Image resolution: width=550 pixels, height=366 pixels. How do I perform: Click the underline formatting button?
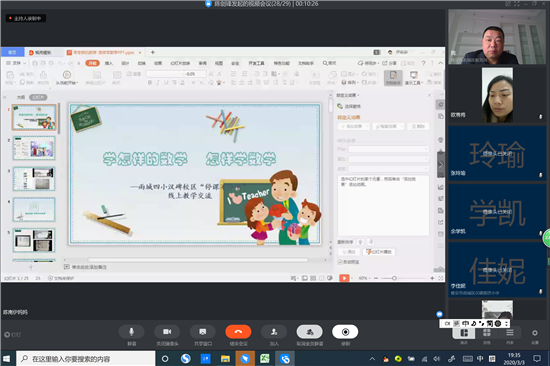(x=166, y=82)
